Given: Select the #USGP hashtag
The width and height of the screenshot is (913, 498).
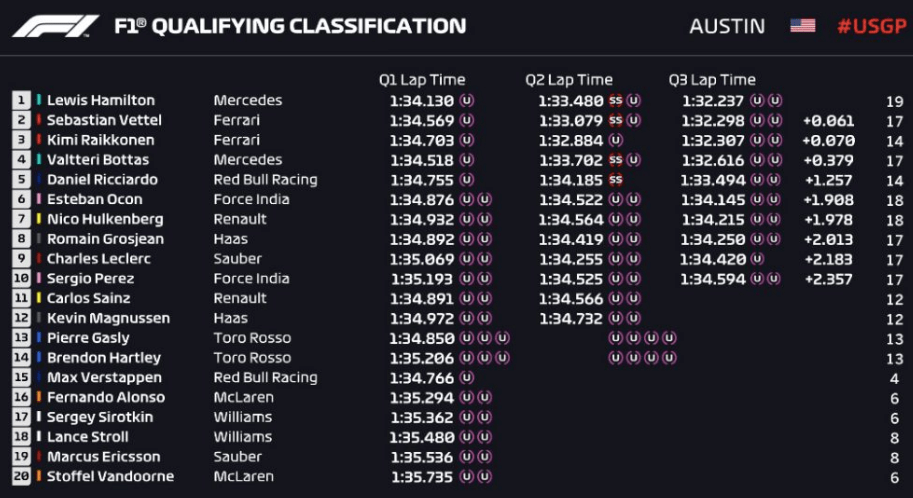Looking at the screenshot, I should click(872, 26).
